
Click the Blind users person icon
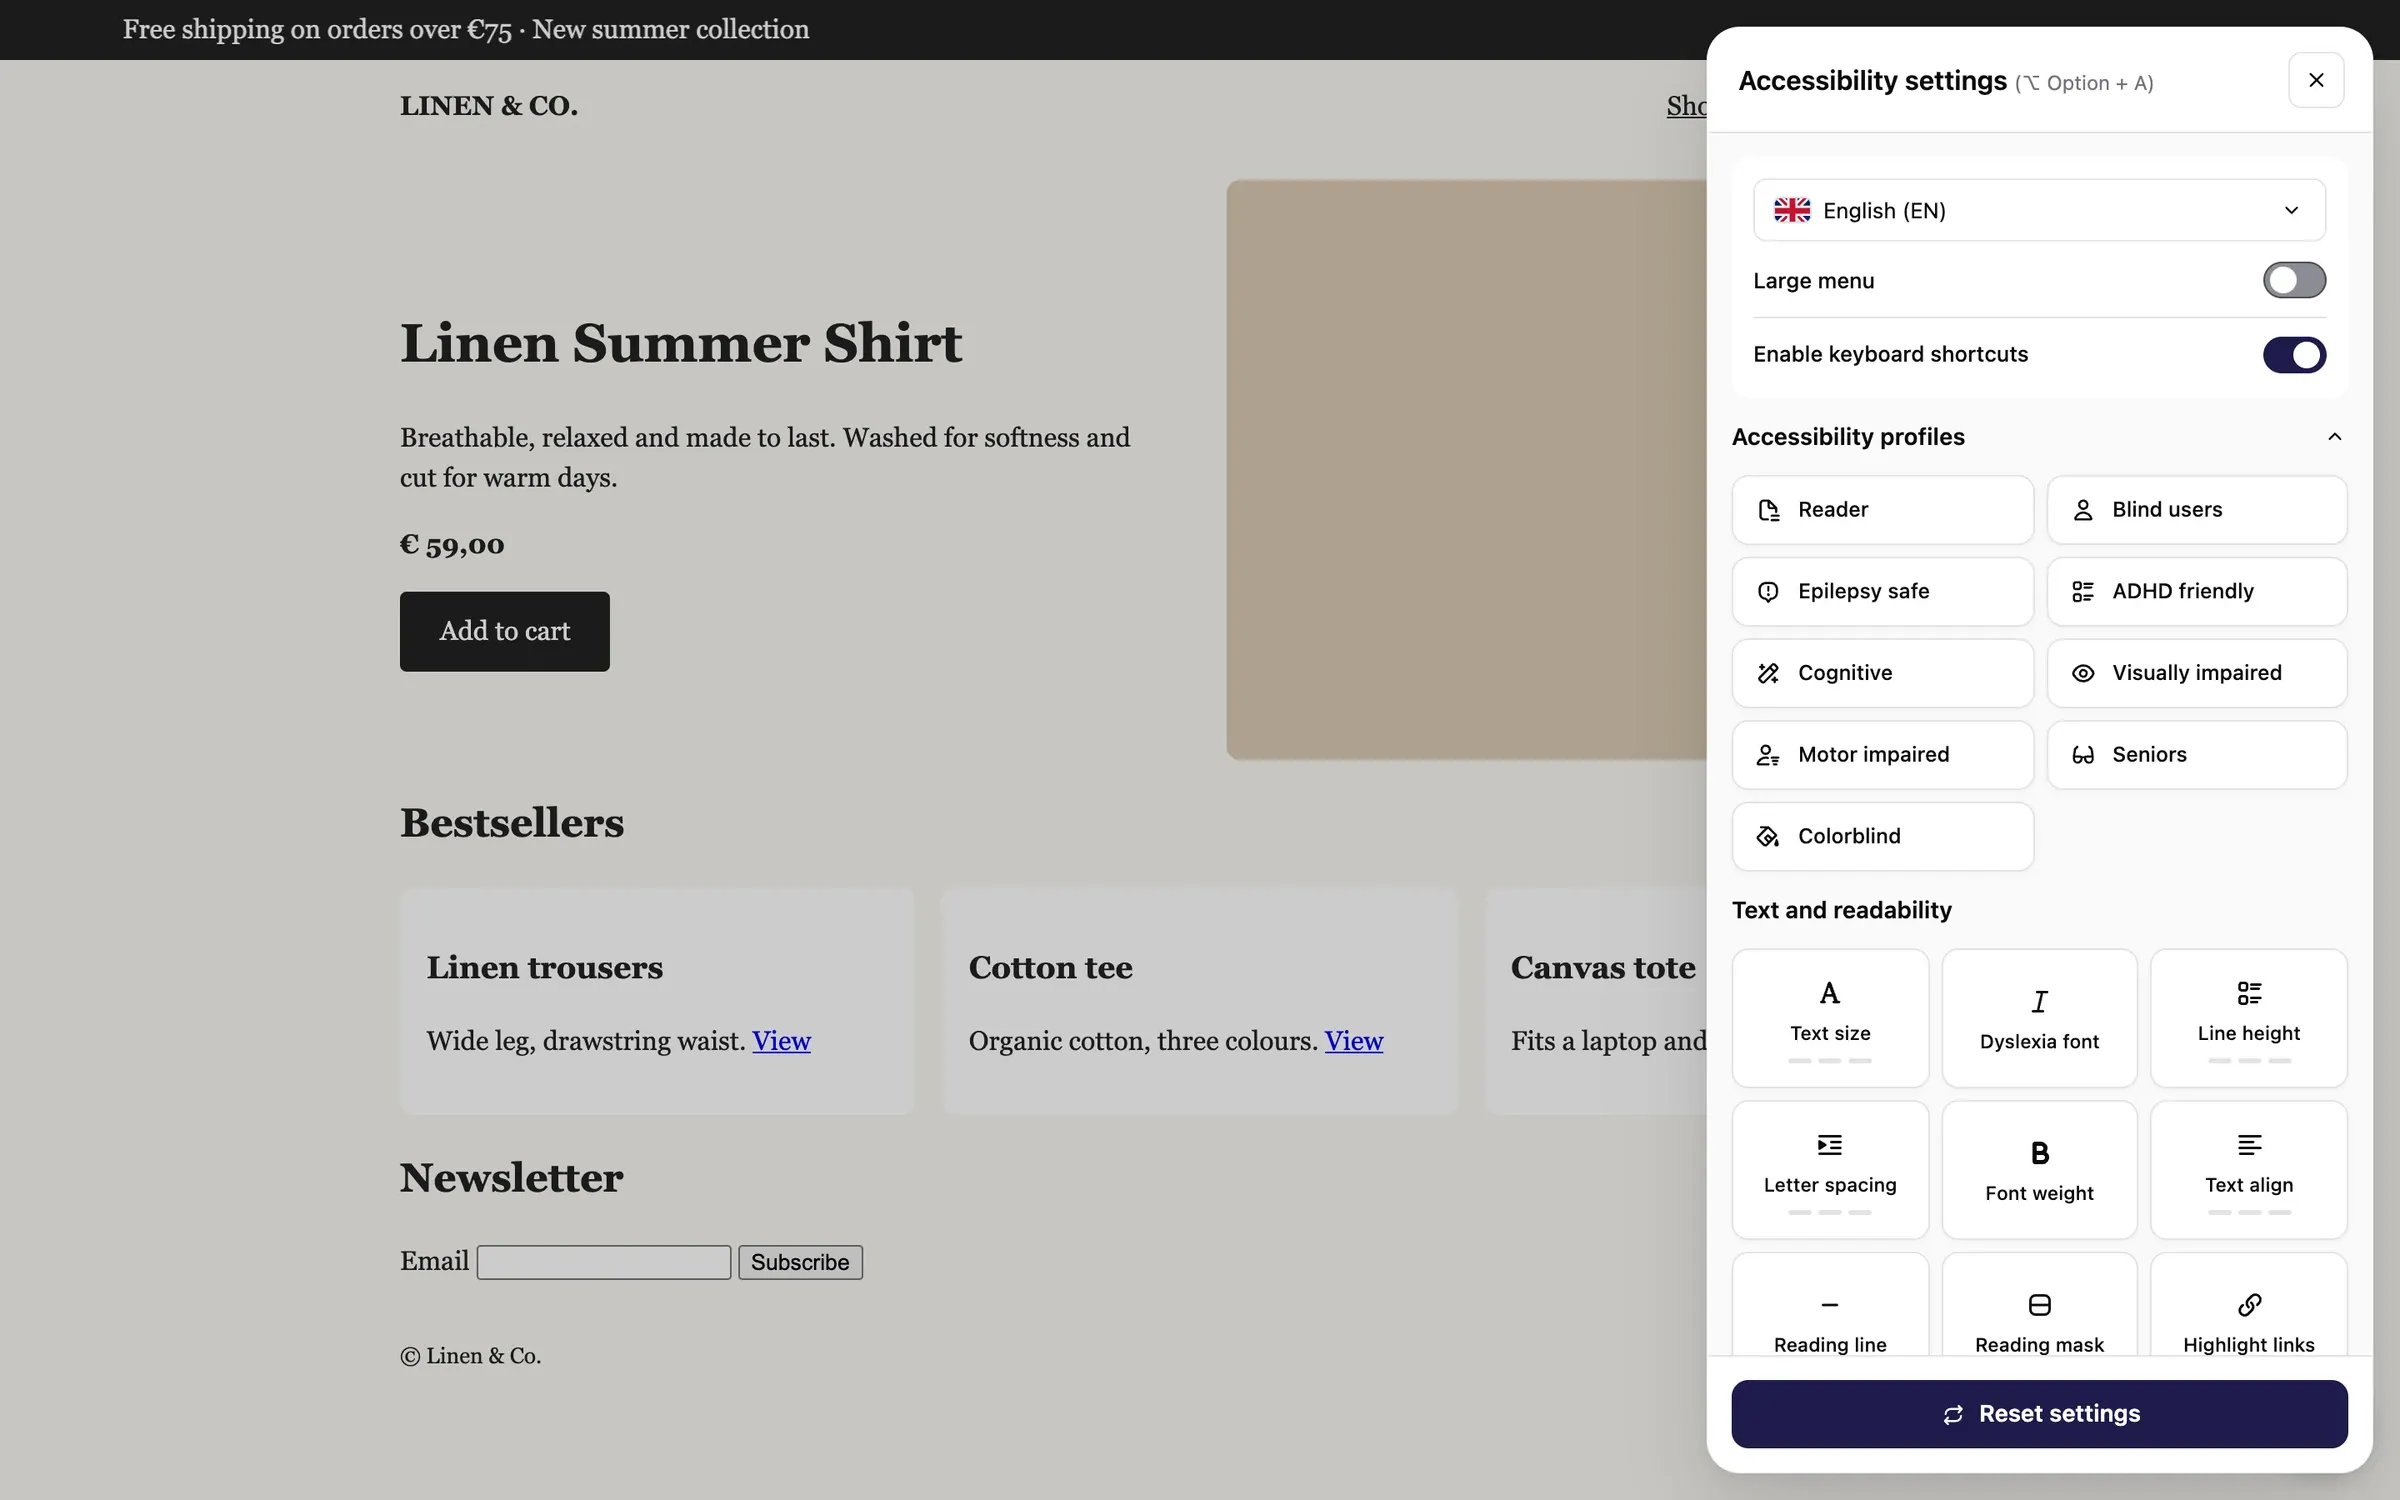(2083, 510)
